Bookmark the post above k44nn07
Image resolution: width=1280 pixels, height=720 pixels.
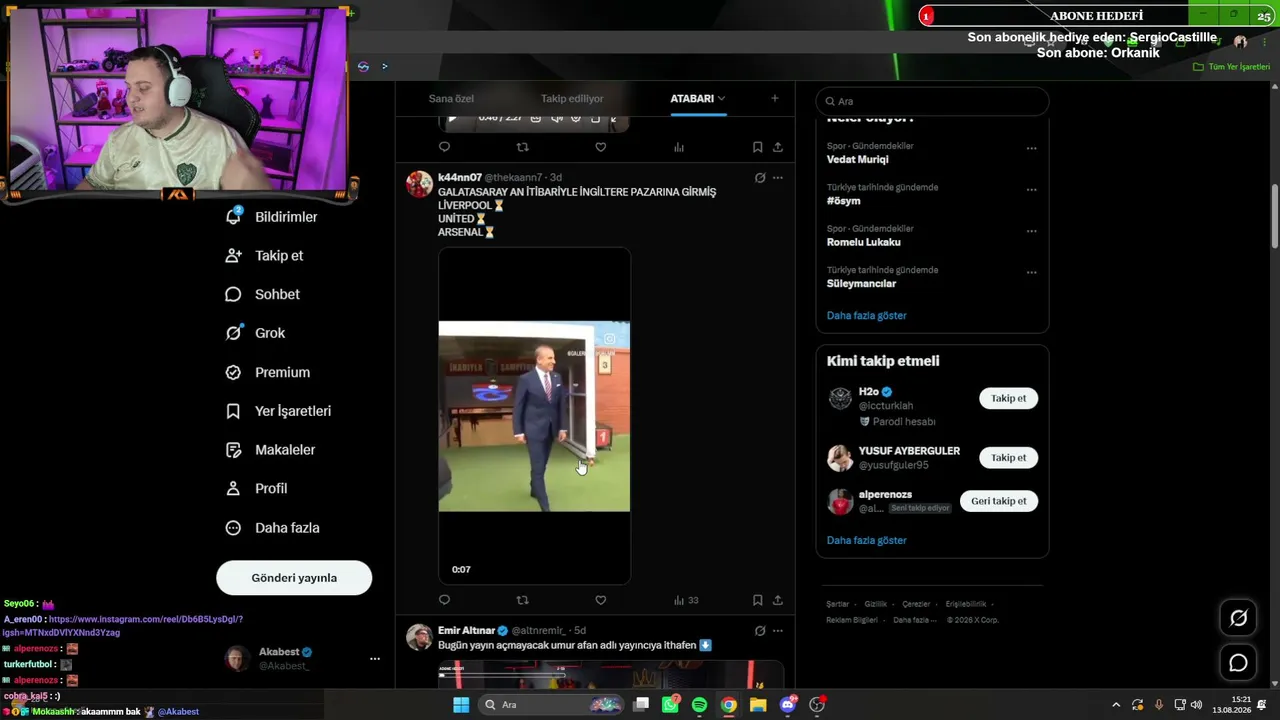coord(757,147)
